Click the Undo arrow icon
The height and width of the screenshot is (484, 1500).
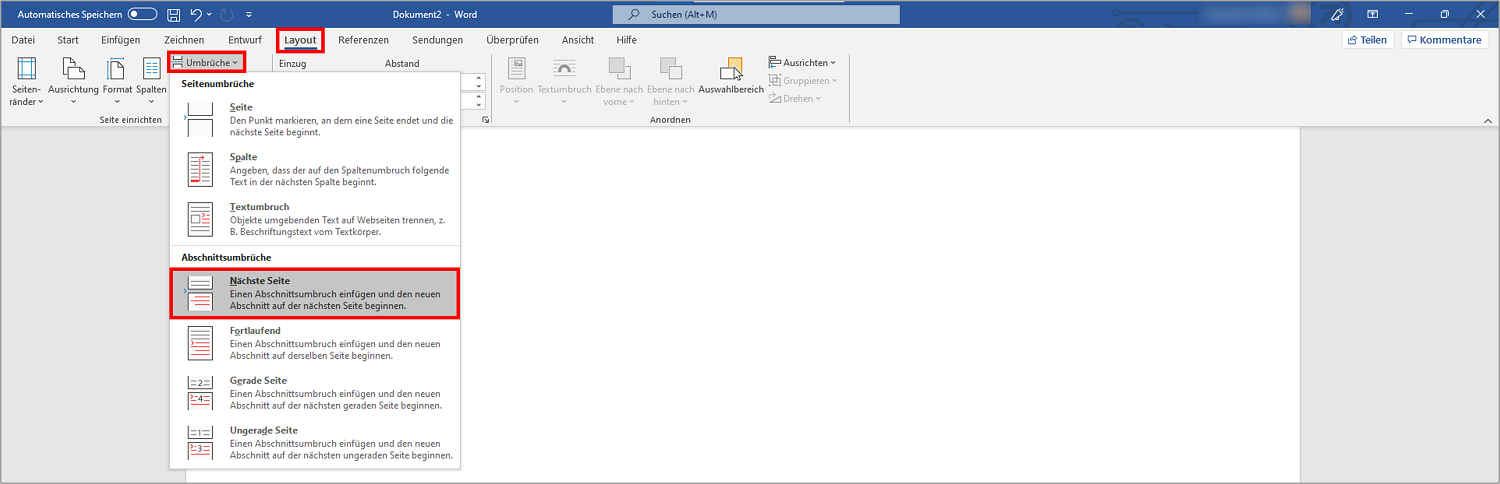point(197,15)
